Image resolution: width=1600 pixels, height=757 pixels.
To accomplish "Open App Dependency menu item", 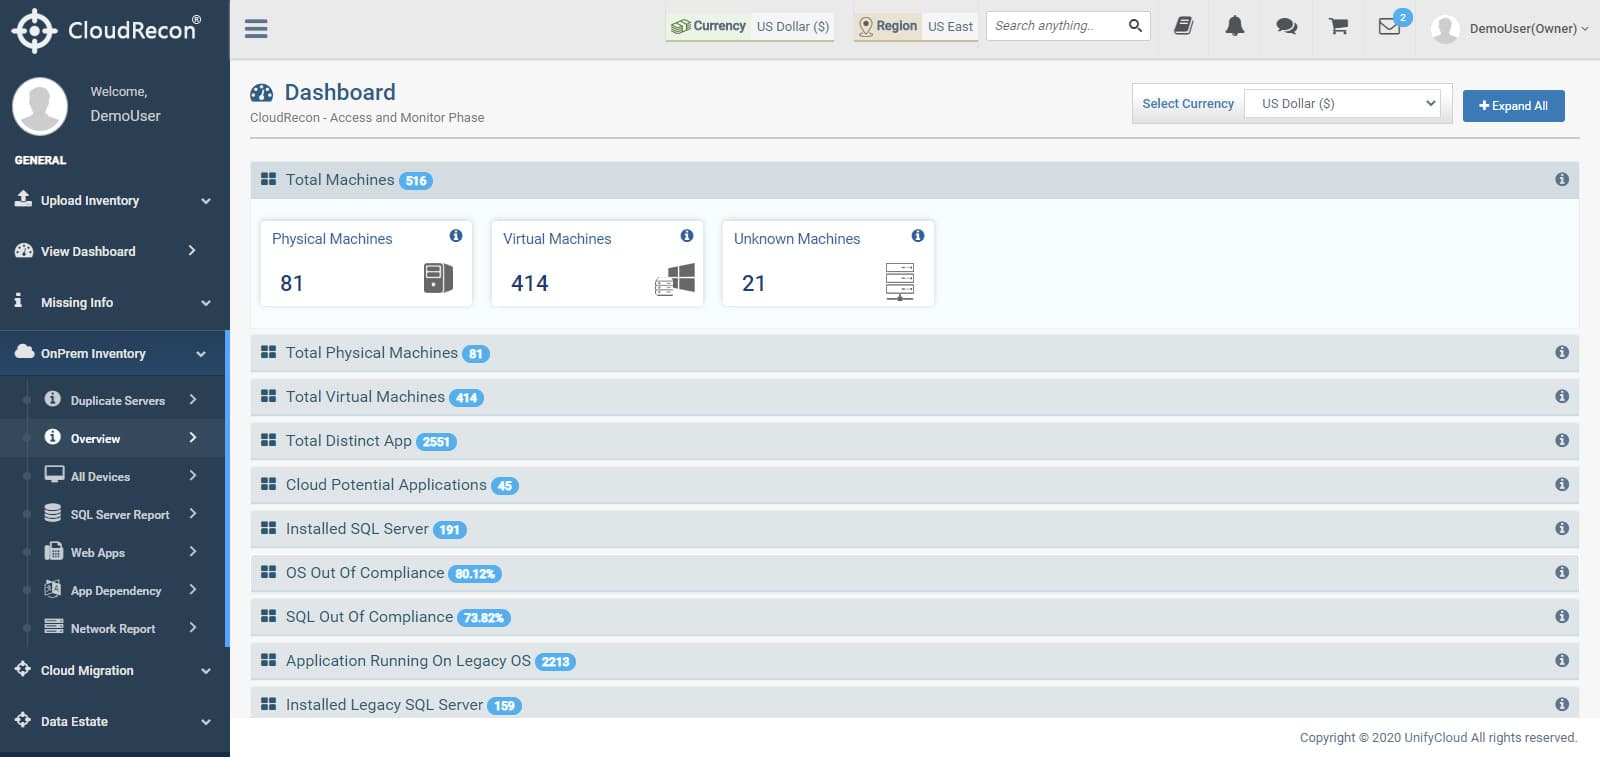I will click(115, 590).
